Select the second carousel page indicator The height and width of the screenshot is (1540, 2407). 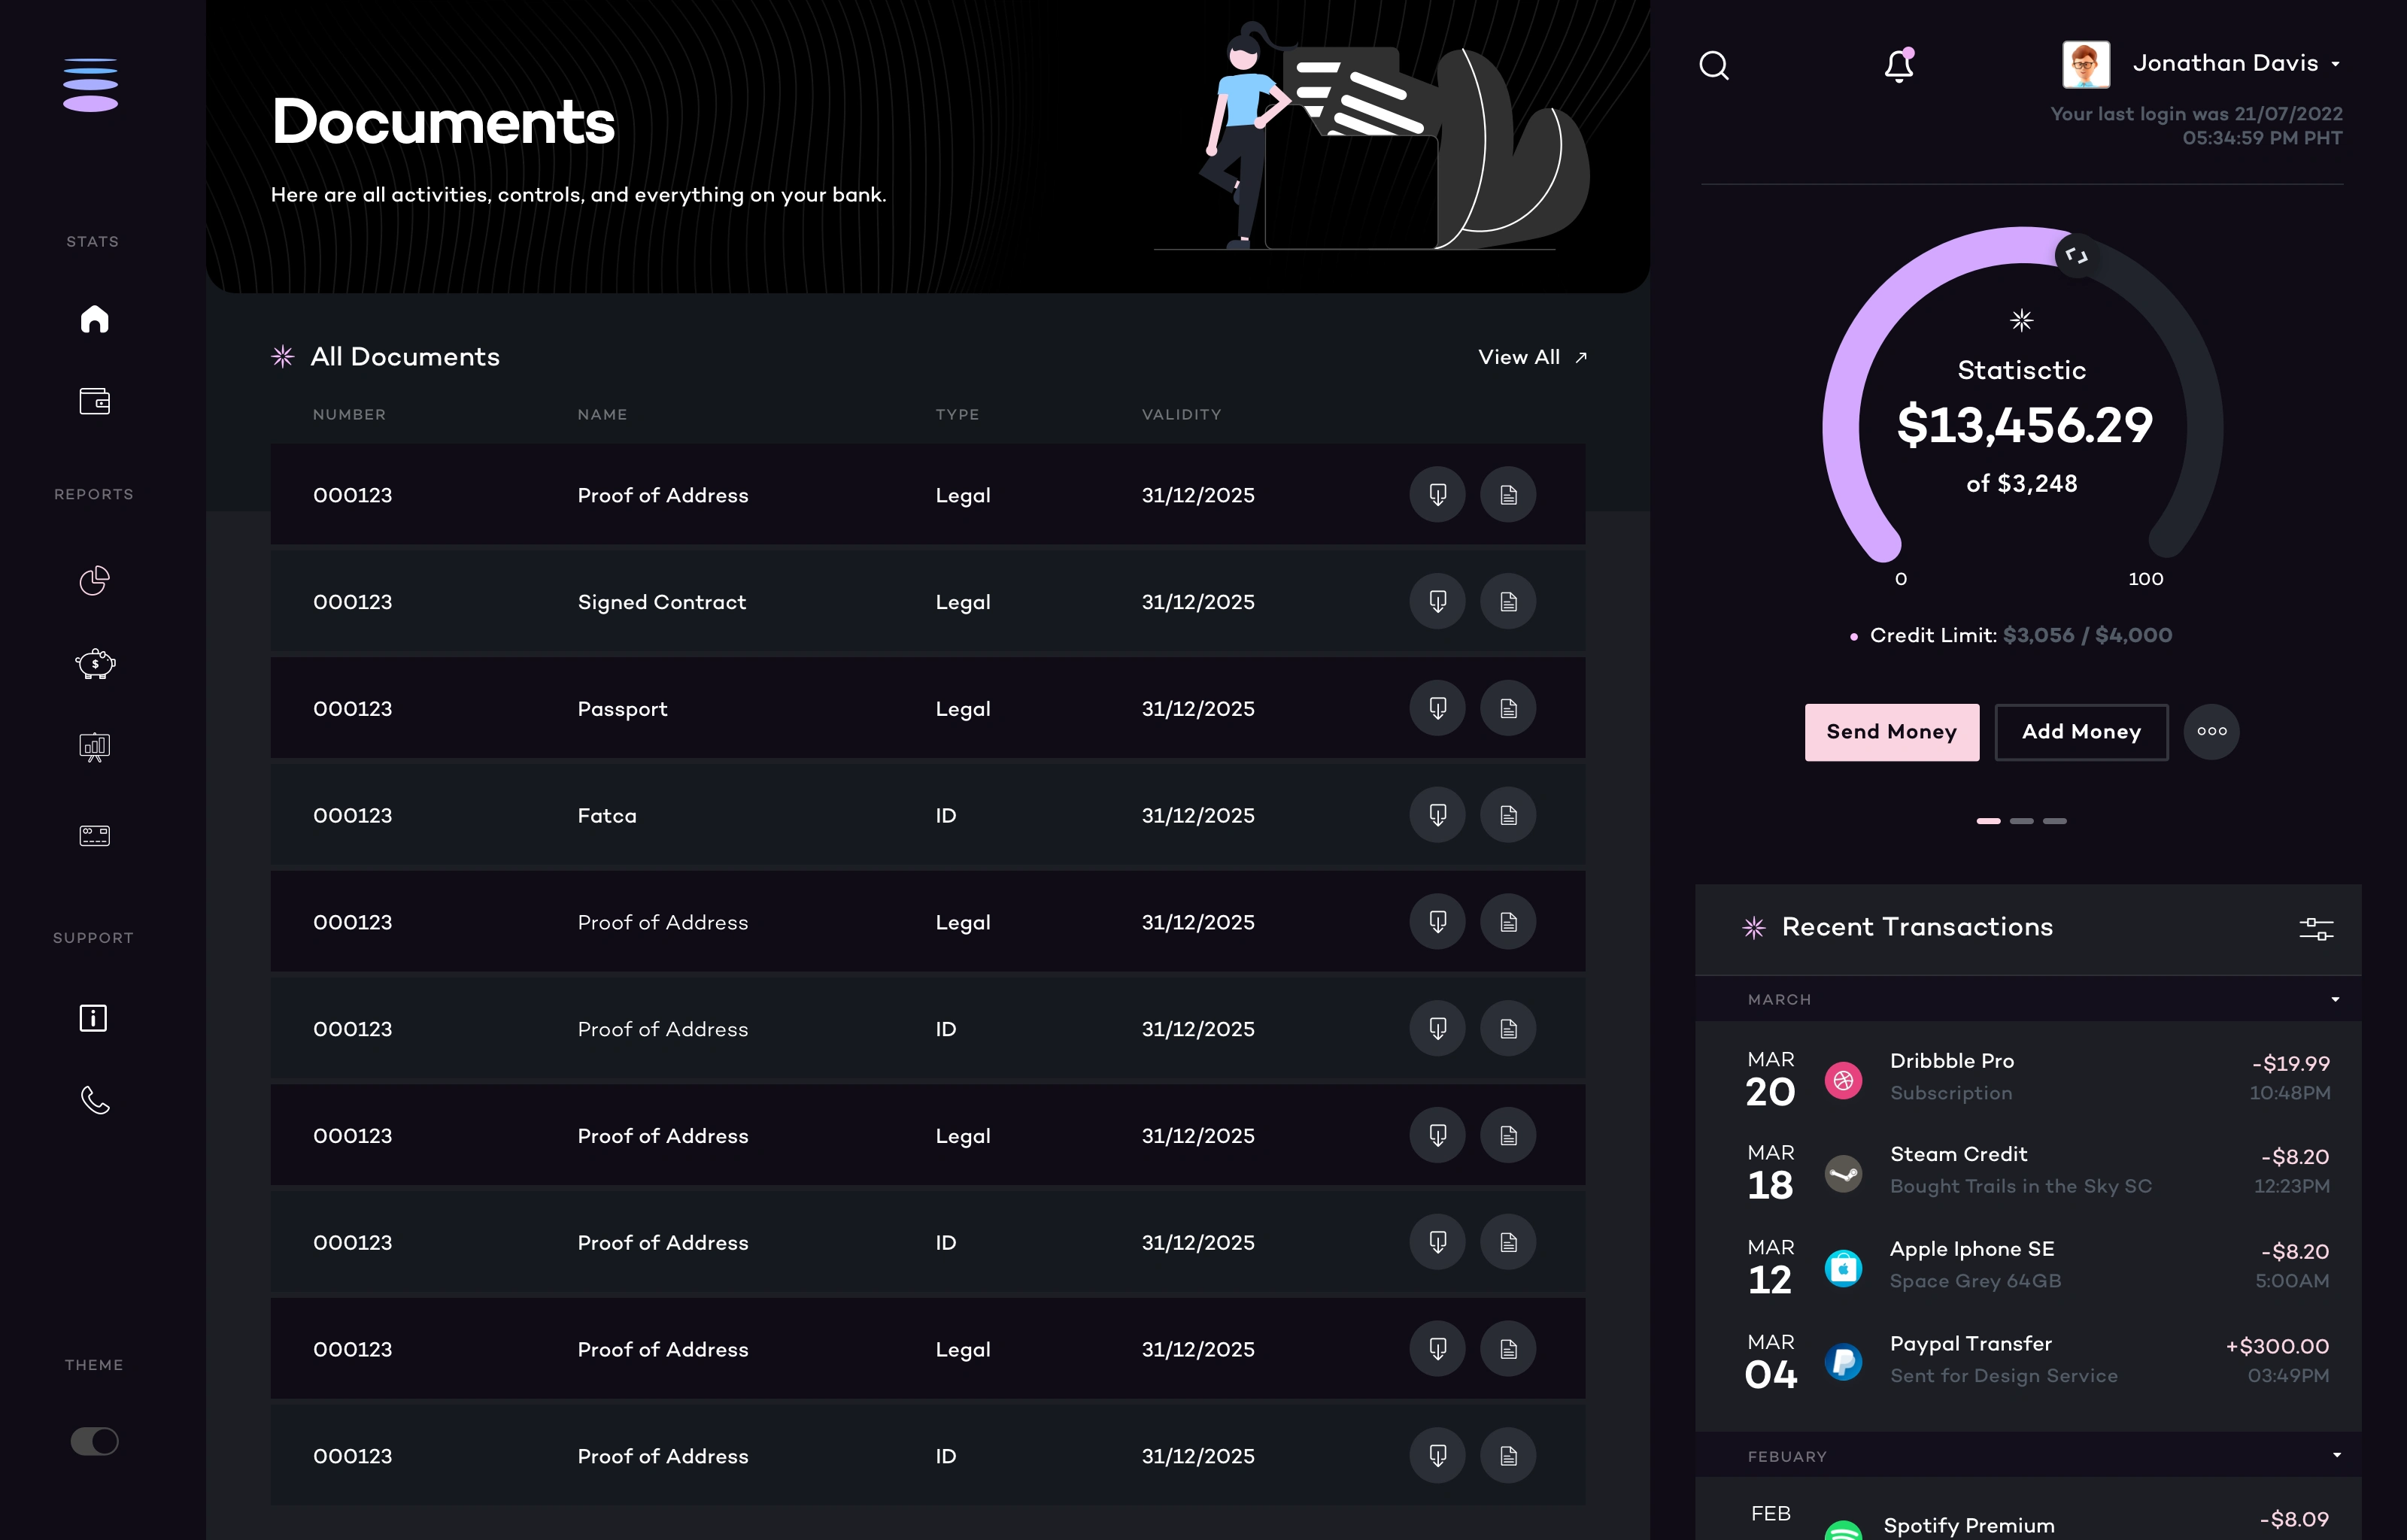coord(2021,821)
